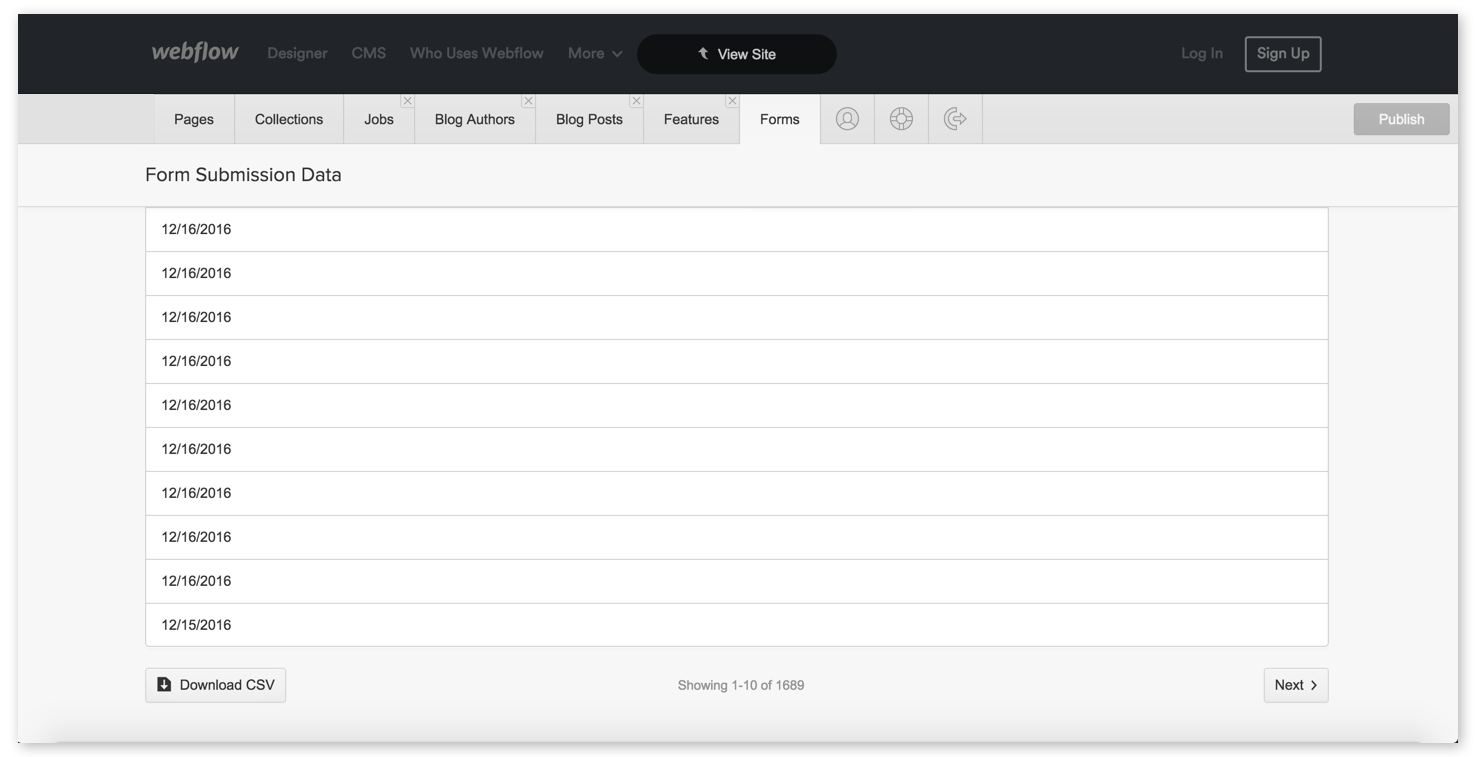The image size is (1475, 757).
Task: Click the log out icon
Action: pos(955,118)
